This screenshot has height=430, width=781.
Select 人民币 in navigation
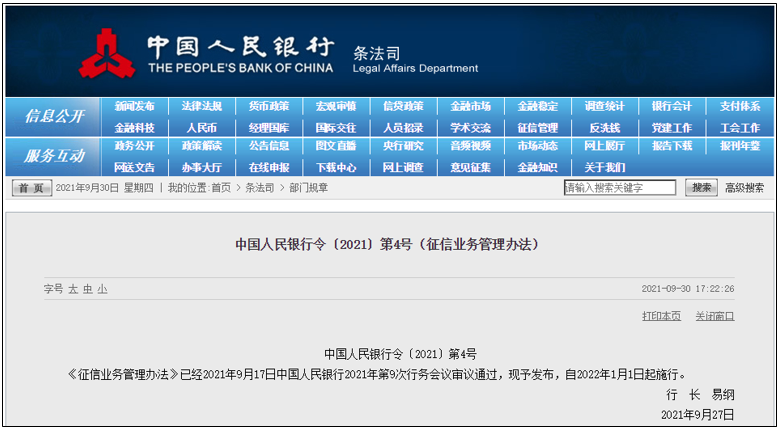tap(202, 128)
